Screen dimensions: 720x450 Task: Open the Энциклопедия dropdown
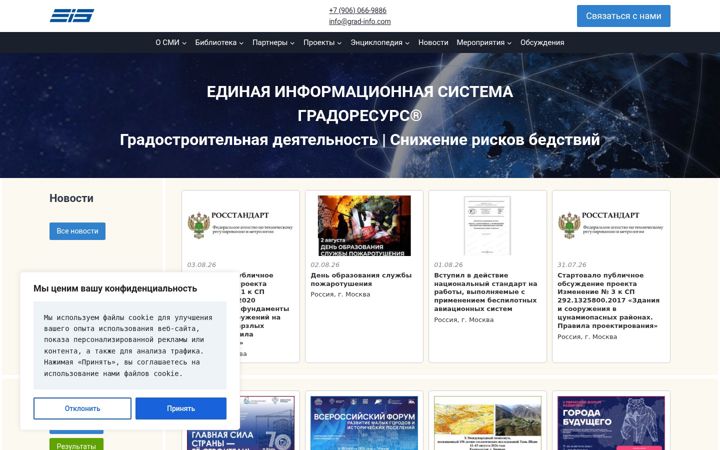380,42
